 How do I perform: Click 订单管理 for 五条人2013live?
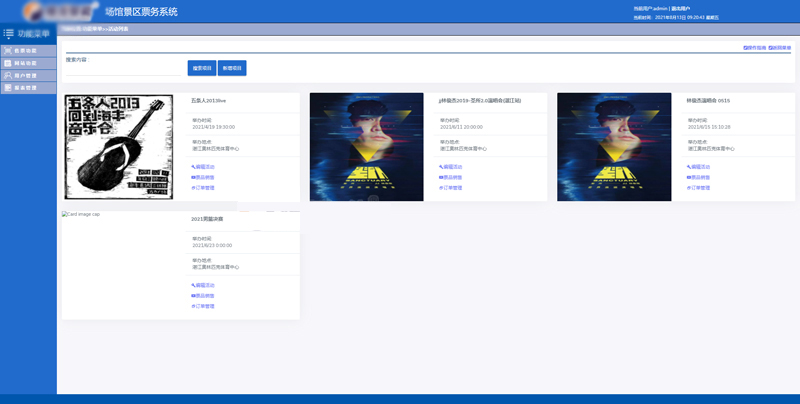pos(203,188)
